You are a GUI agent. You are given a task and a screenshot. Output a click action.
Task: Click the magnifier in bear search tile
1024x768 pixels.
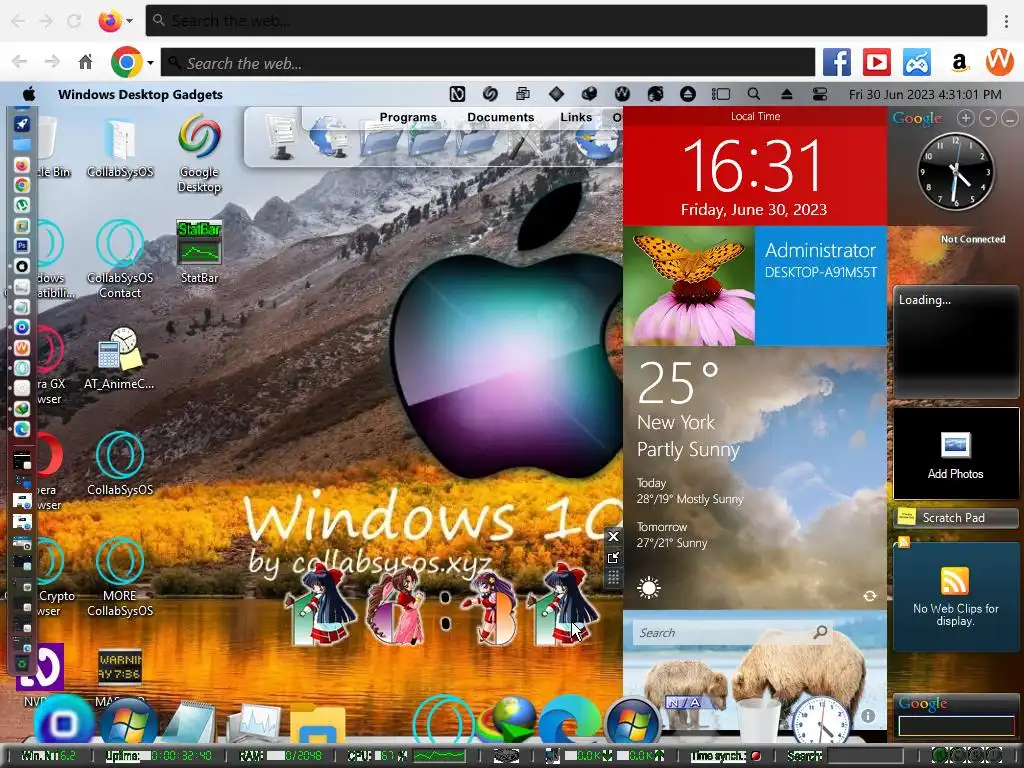pyautogui.click(x=821, y=632)
